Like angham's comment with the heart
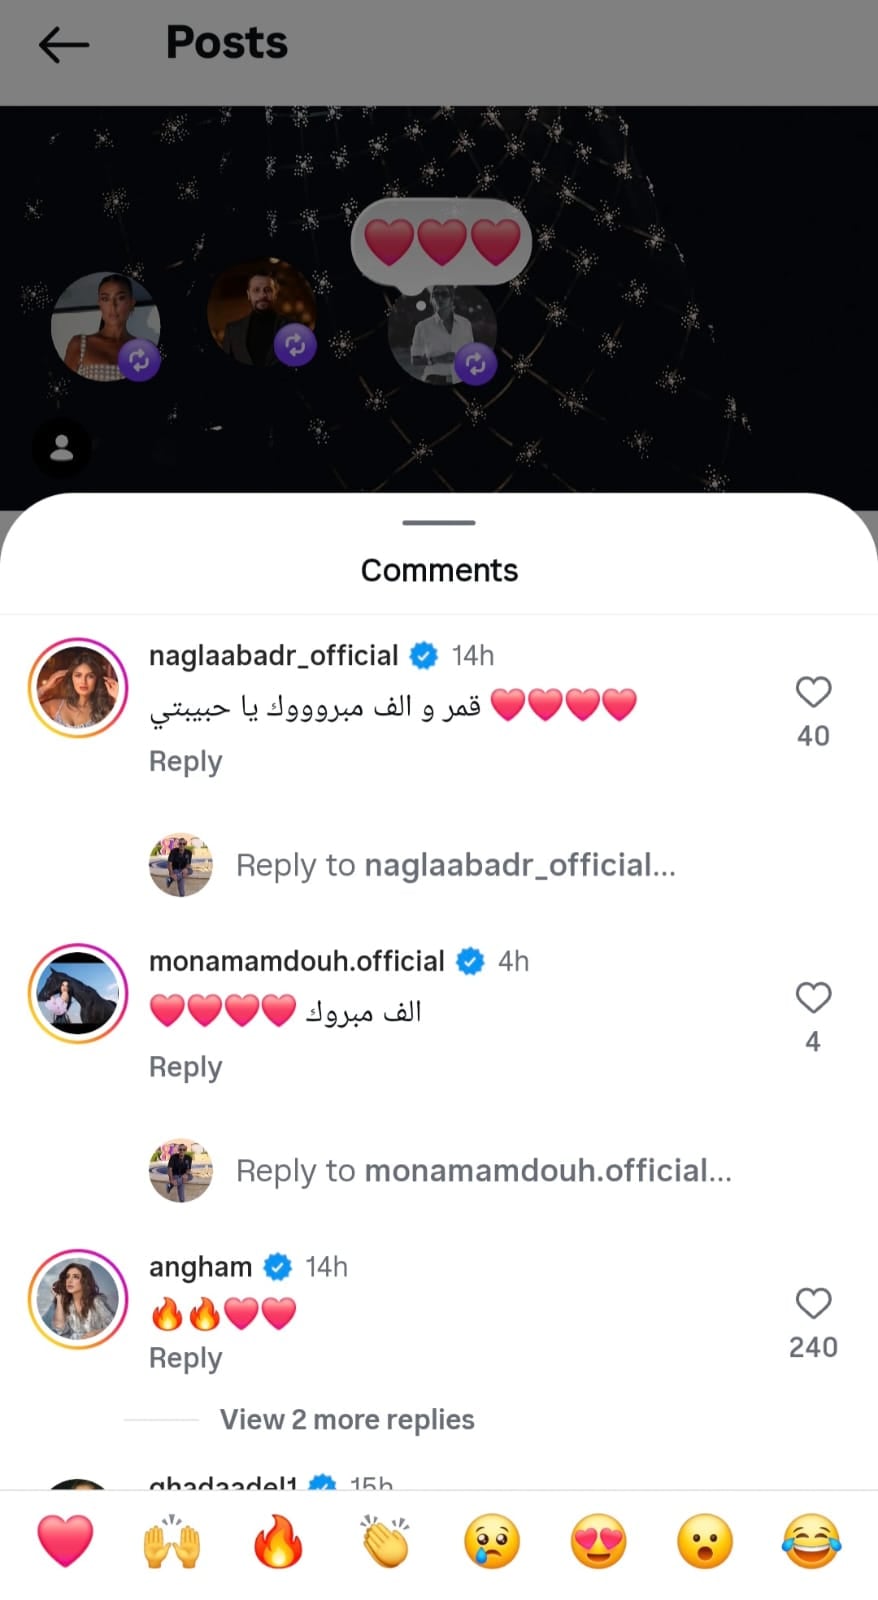 [x=813, y=1304]
